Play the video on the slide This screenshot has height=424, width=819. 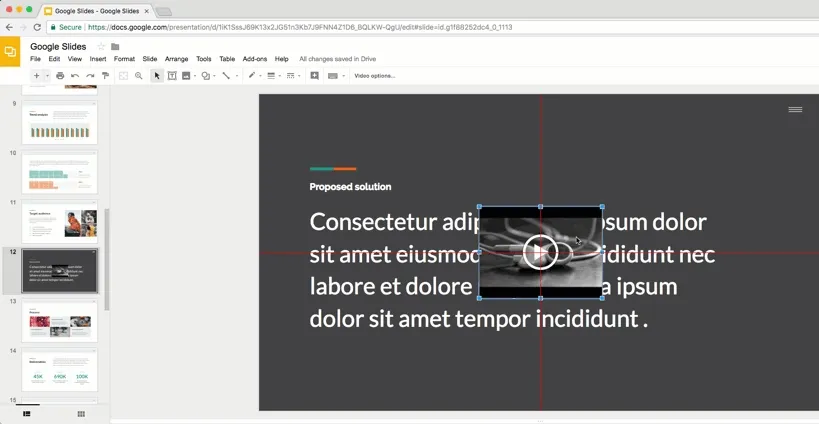540,252
